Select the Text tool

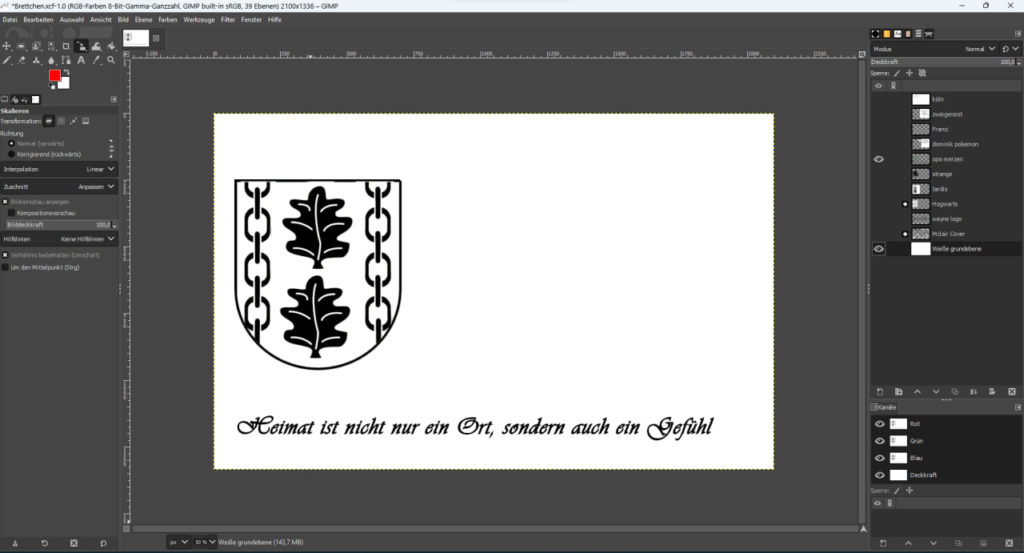(82, 60)
